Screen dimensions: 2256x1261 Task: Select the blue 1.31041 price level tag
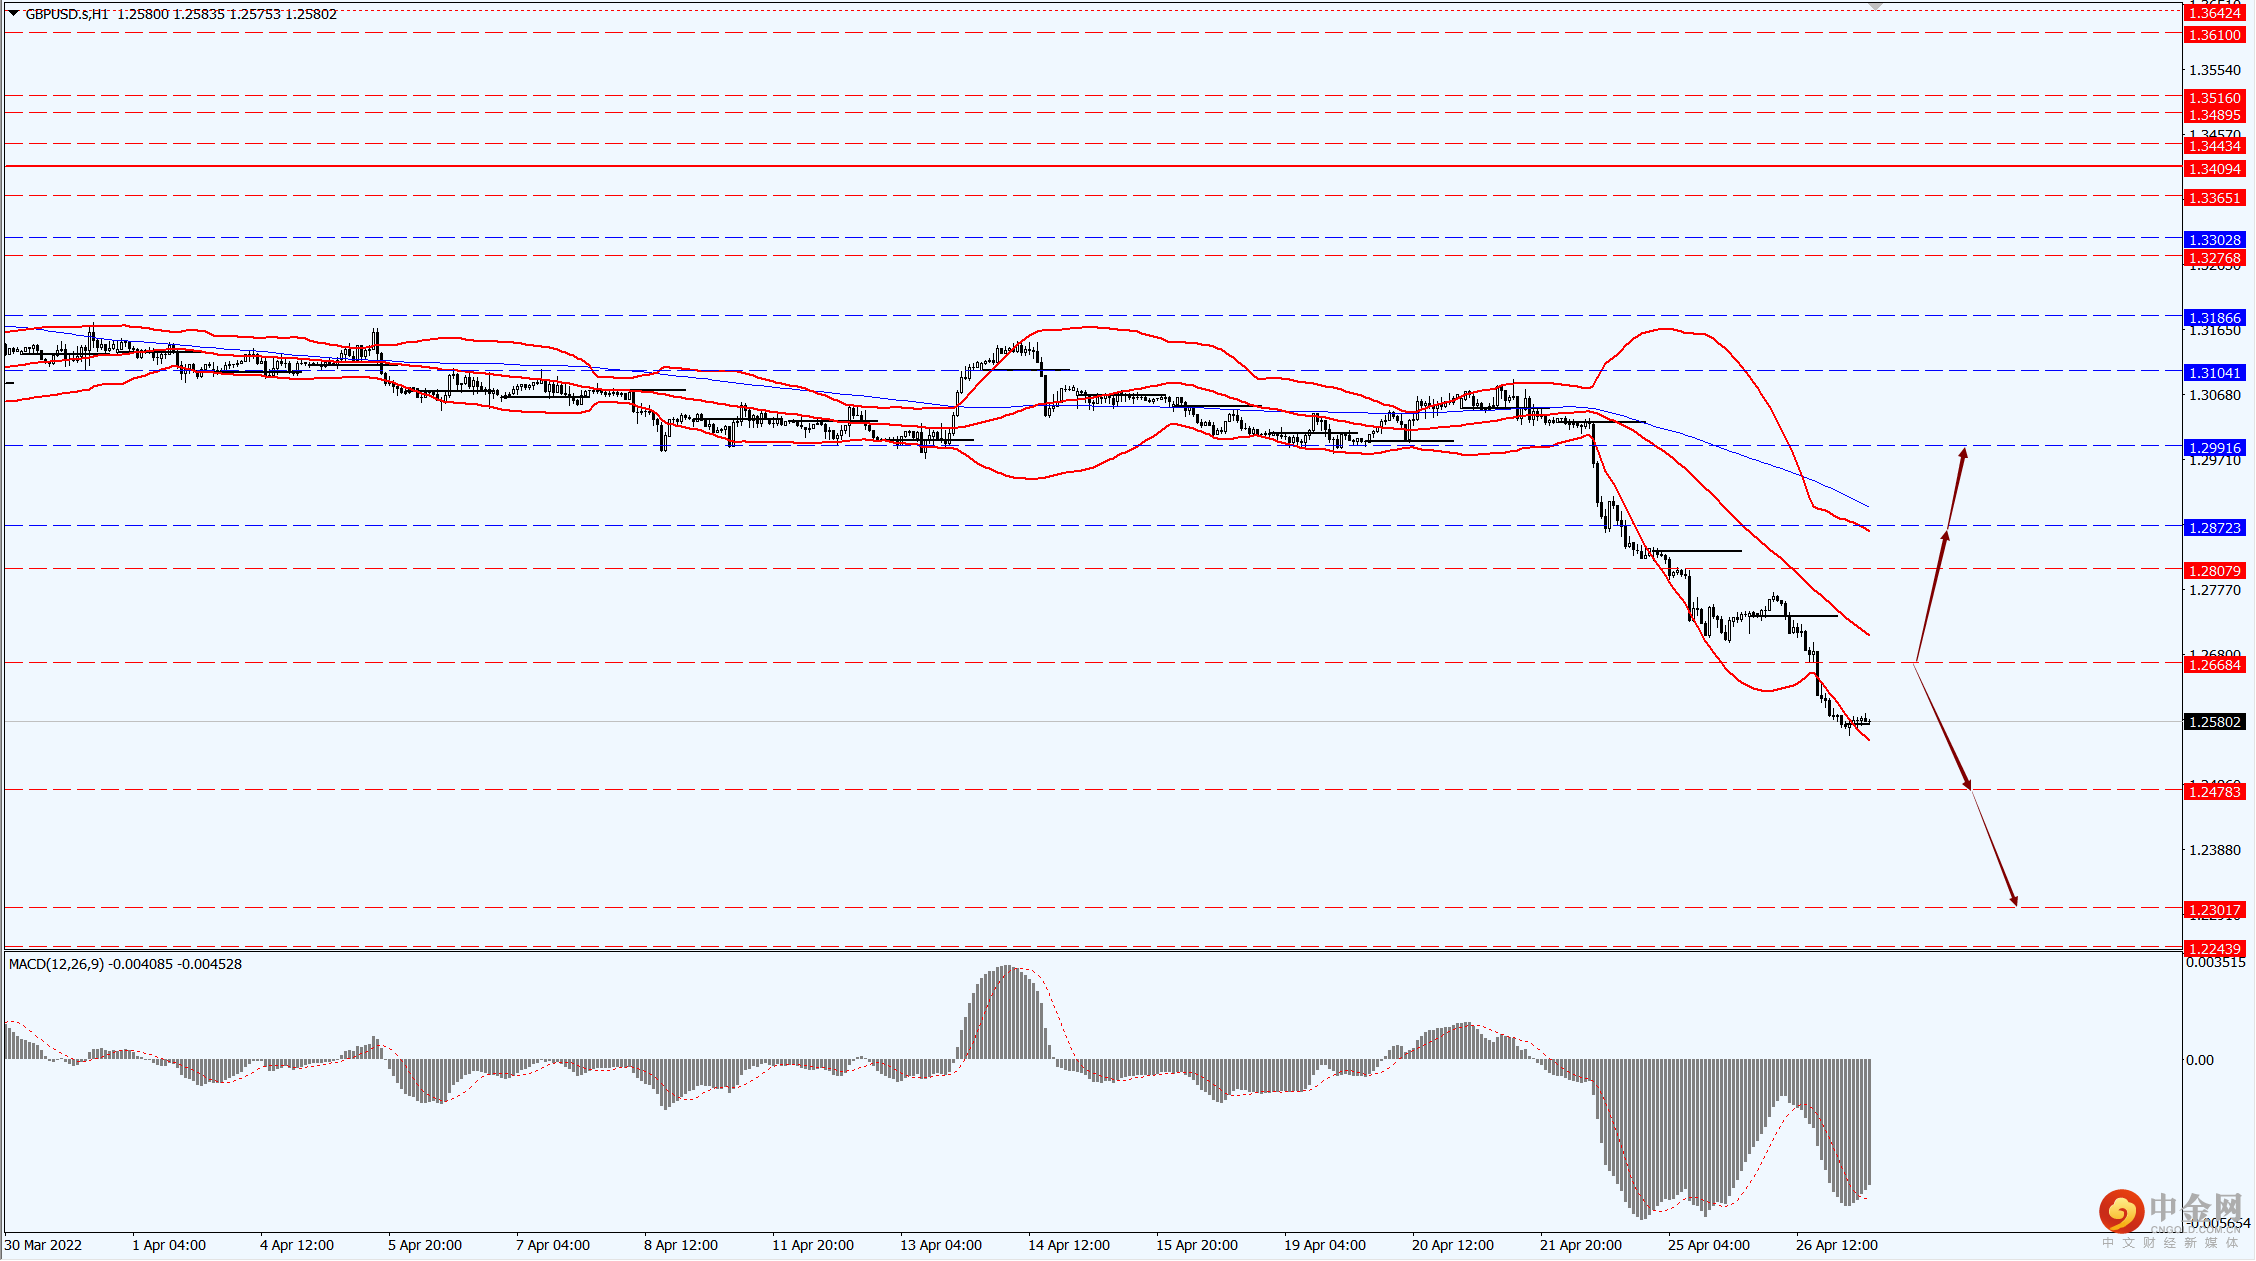pos(2214,373)
